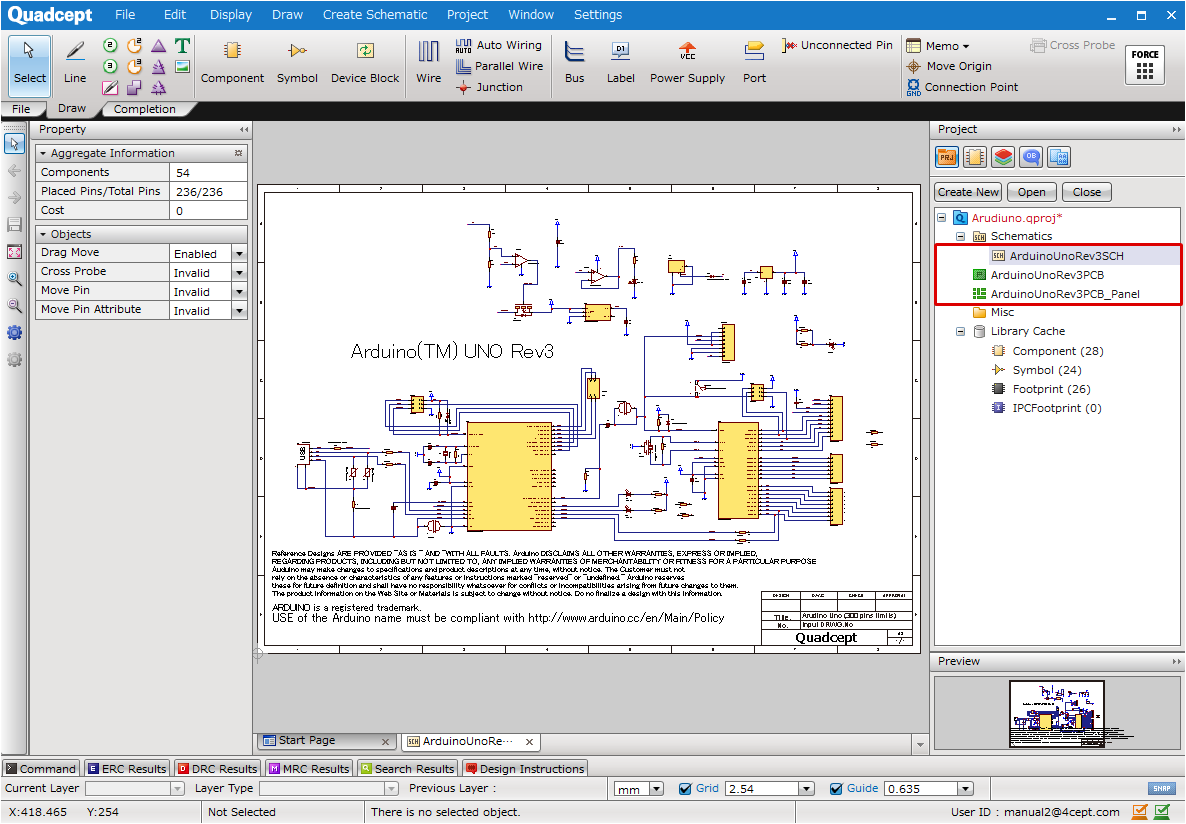Select the Junction tool
Image resolution: width=1186 pixels, height=824 pixels.
489,87
